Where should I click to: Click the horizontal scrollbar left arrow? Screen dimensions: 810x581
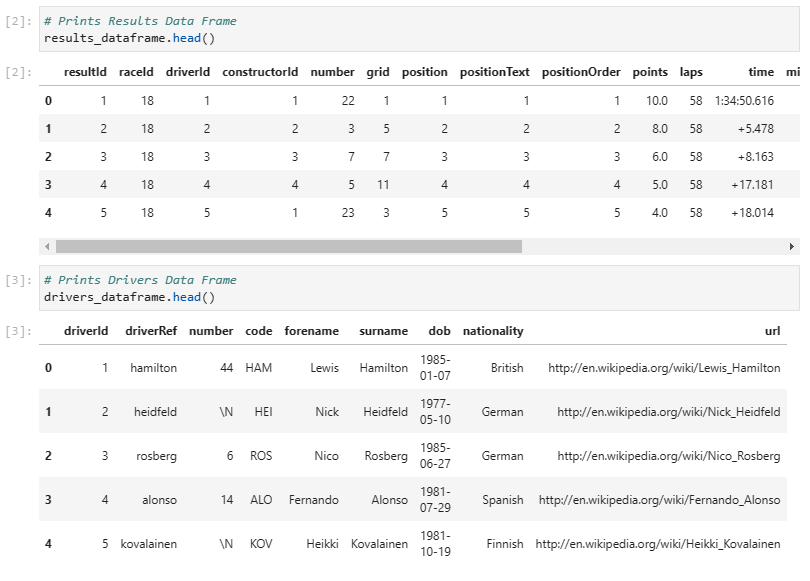pos(47,246)
